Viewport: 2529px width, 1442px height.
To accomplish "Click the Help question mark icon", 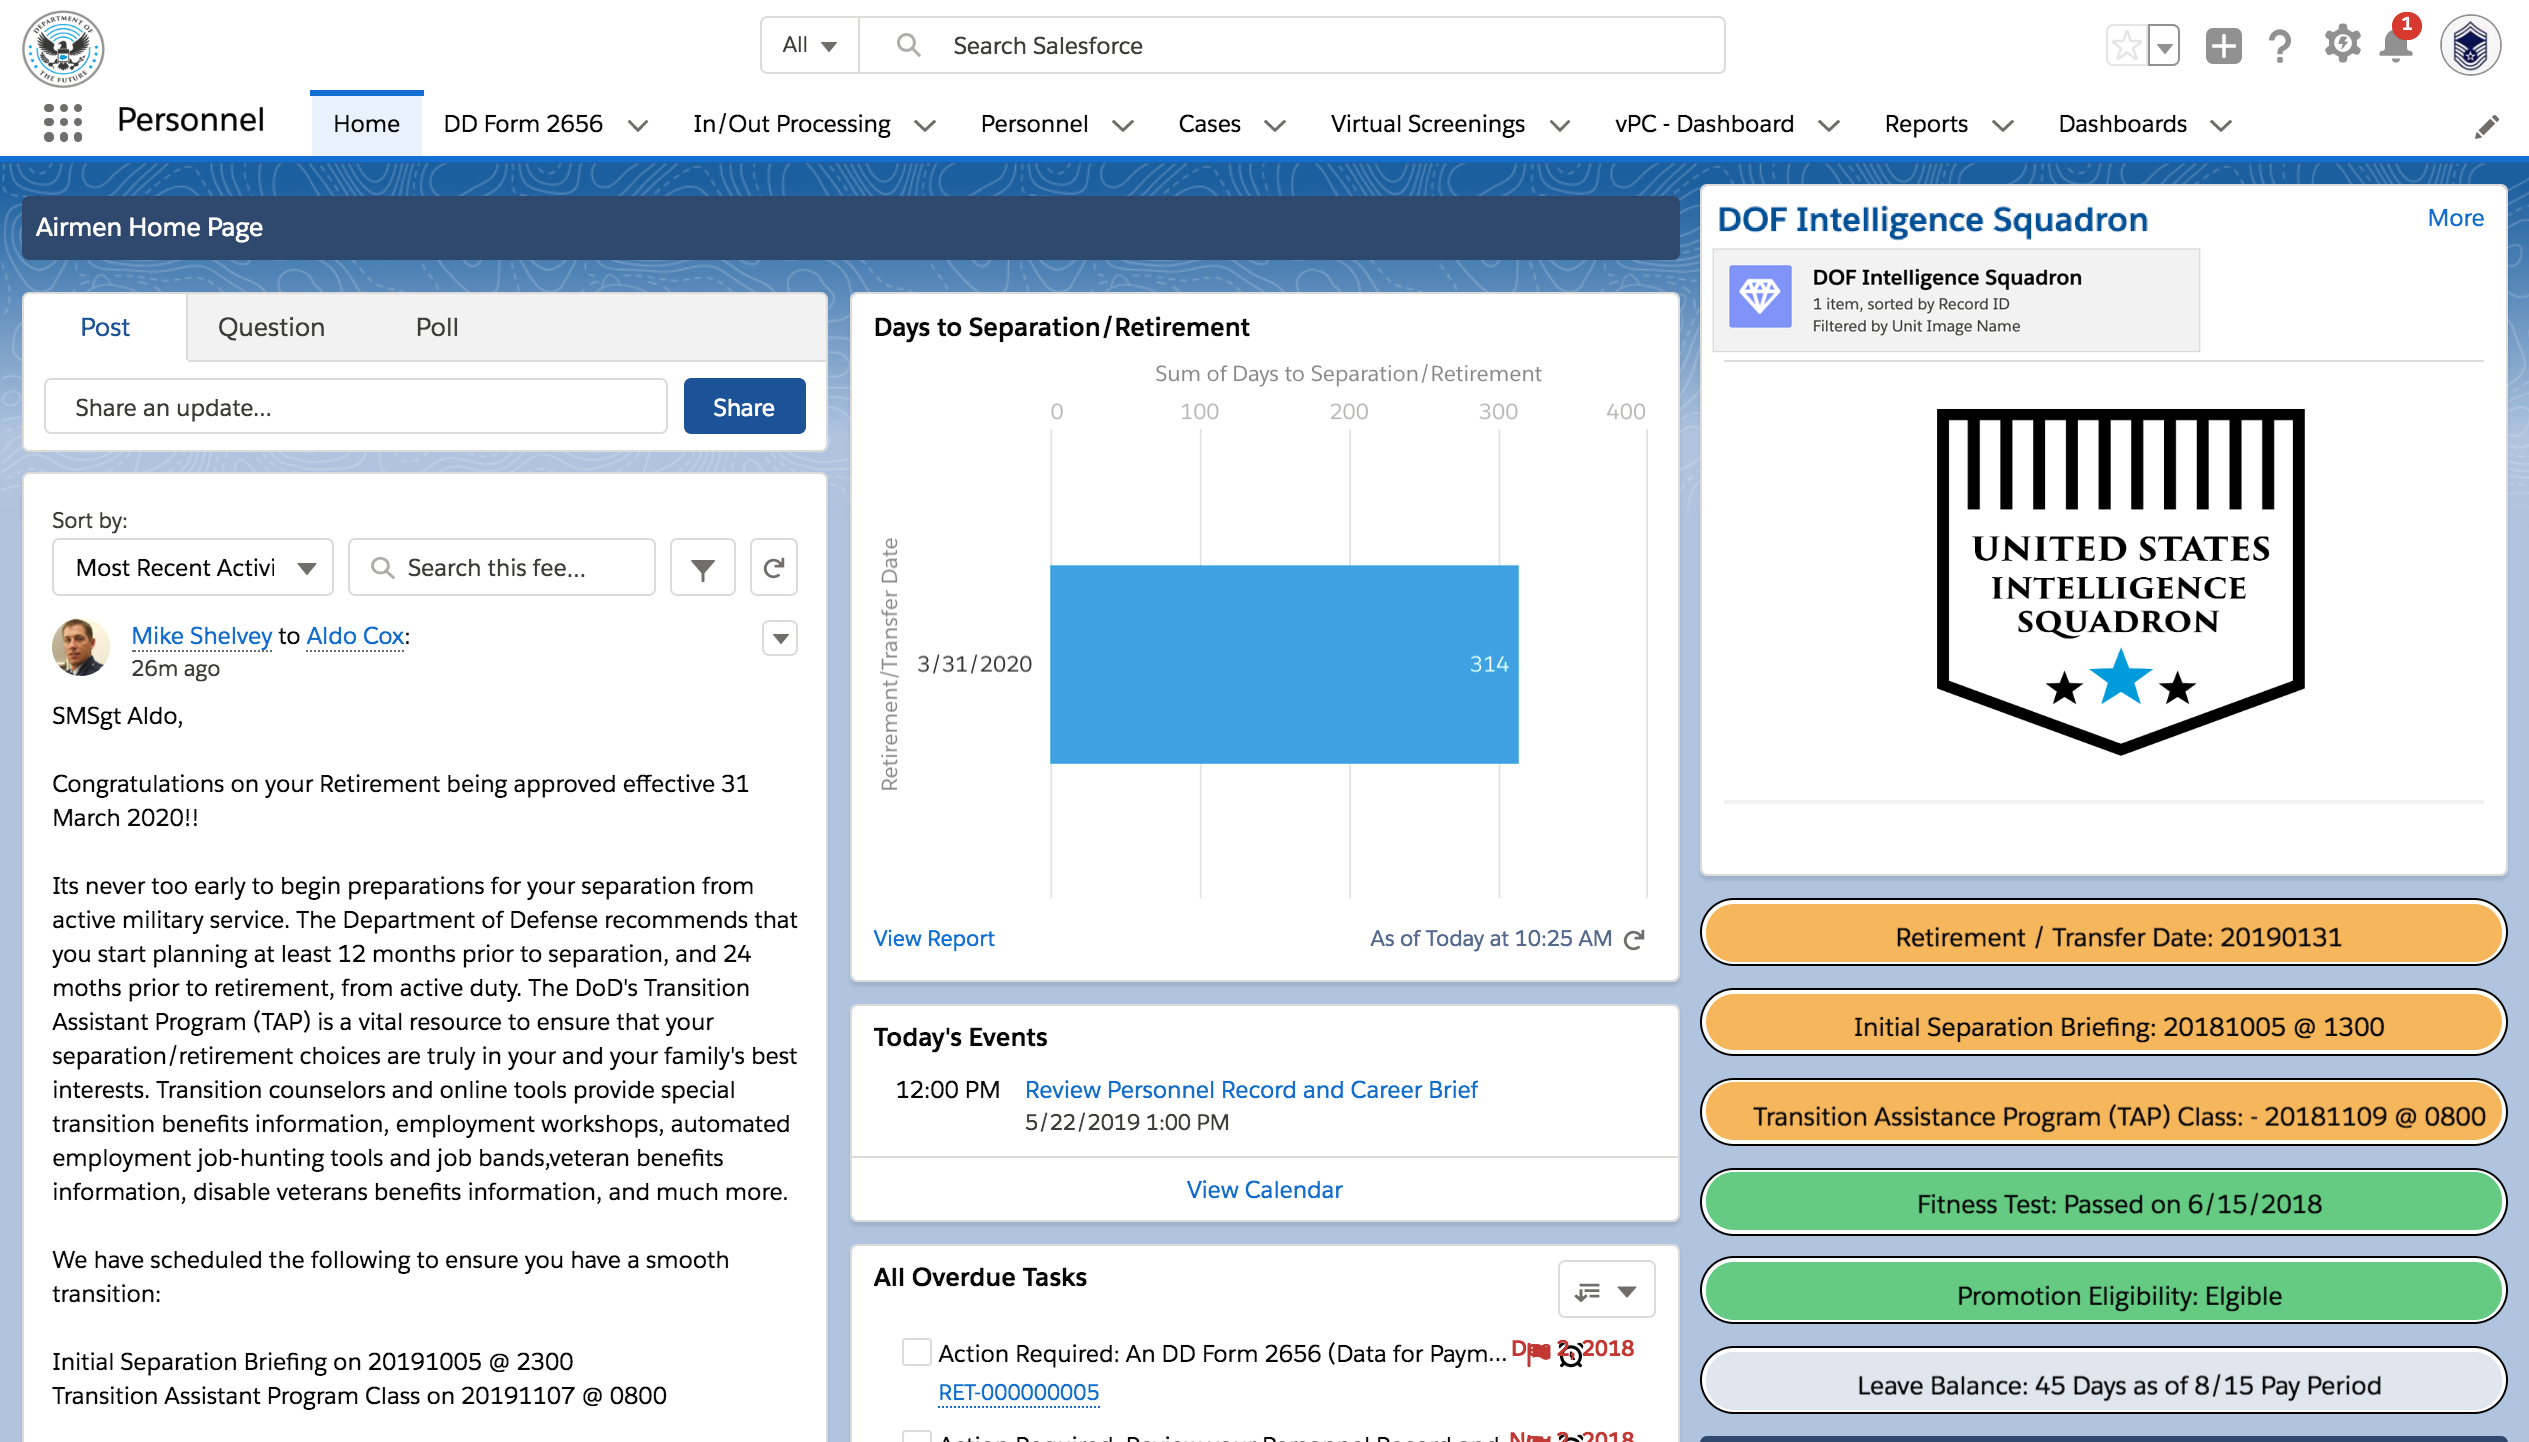I will (2280, 46).
